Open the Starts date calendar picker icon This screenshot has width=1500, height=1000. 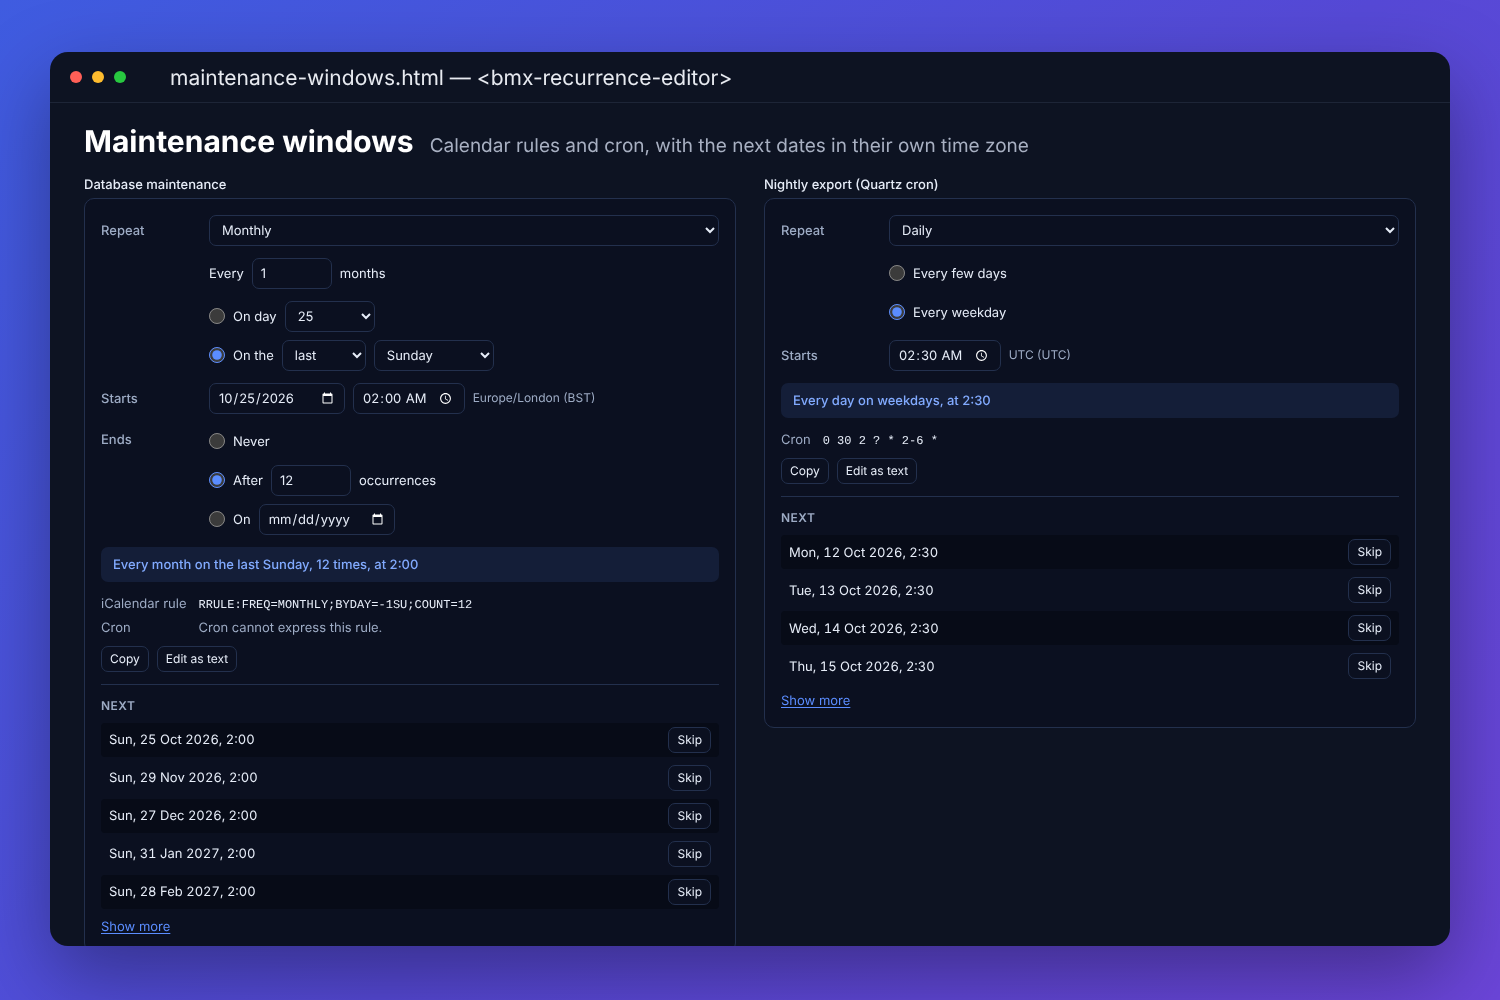coord(327,398)
